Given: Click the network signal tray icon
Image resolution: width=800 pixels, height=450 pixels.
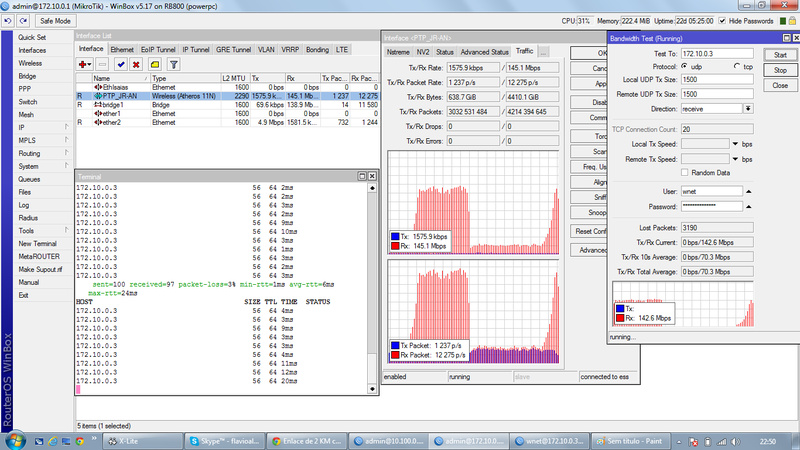Looking at the screenshot, I should click(x=721, y=442).
